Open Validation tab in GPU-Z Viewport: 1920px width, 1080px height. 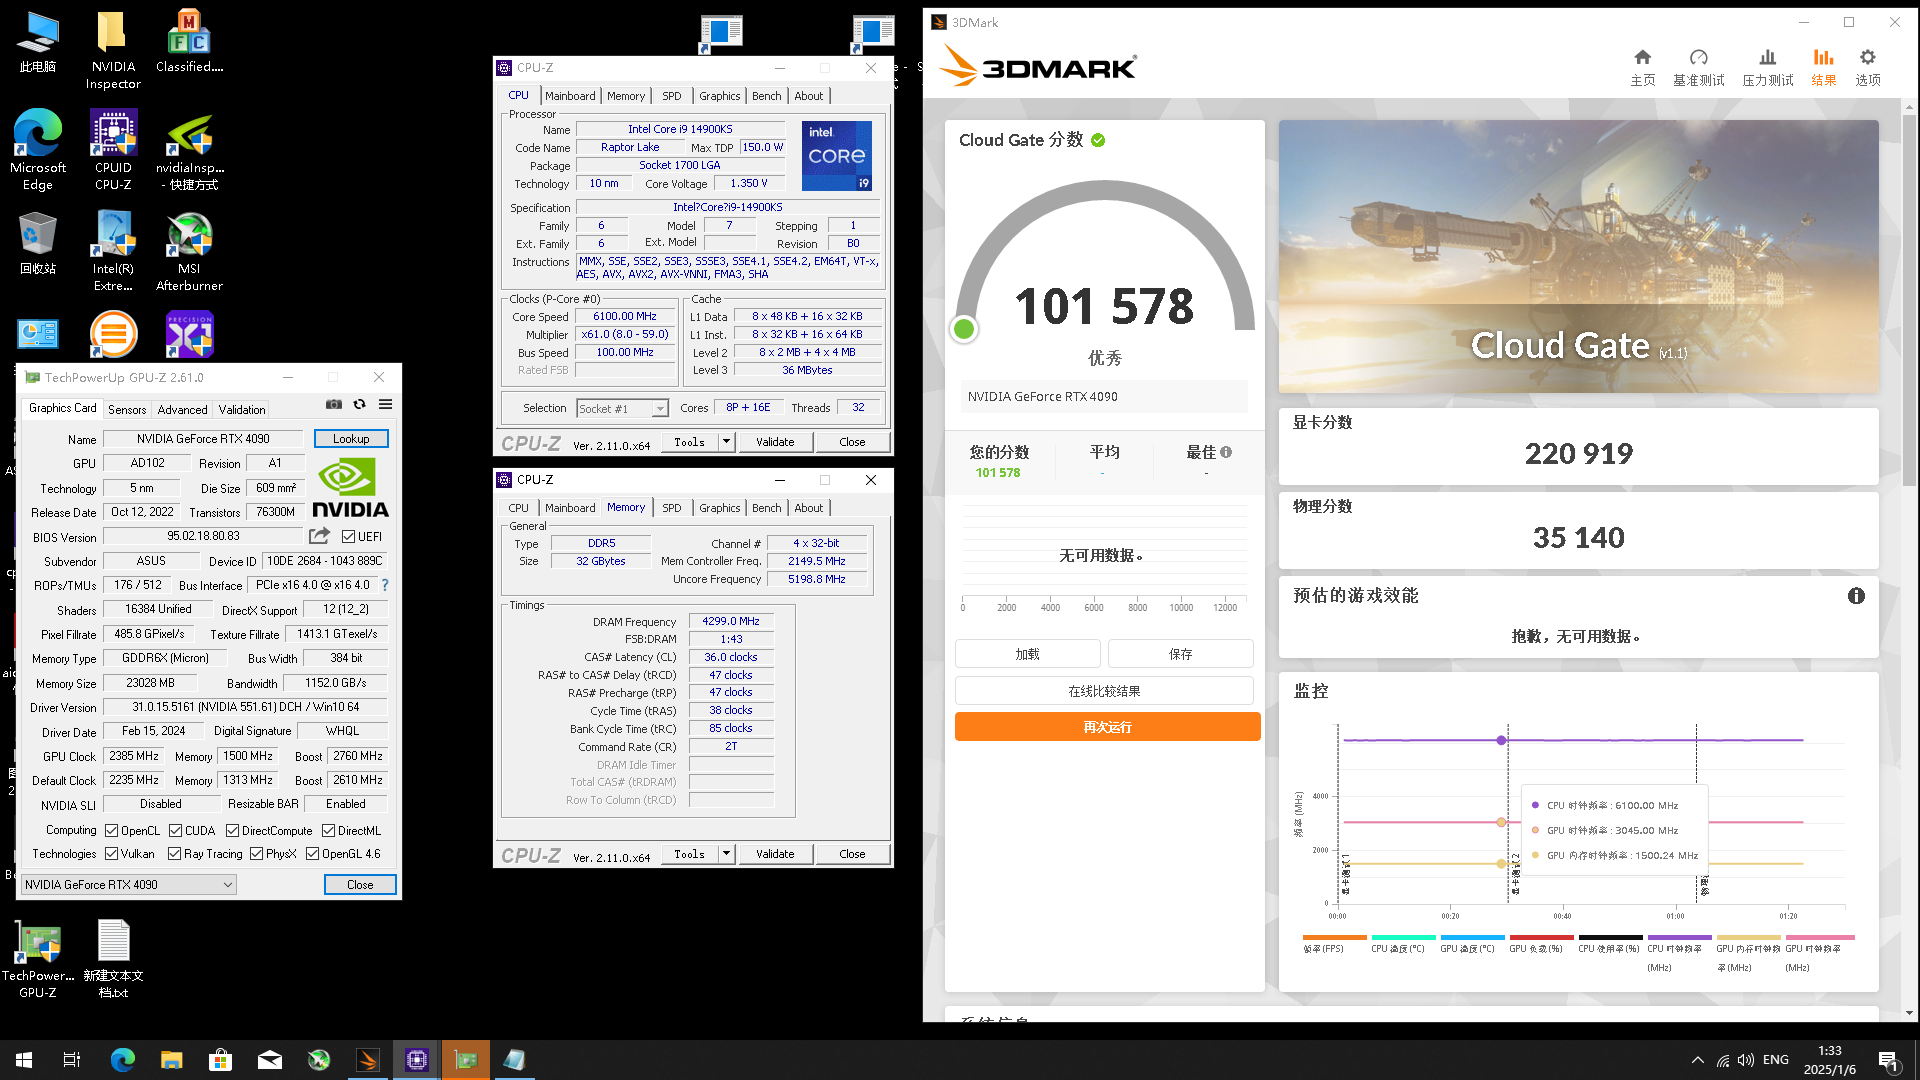242,409
